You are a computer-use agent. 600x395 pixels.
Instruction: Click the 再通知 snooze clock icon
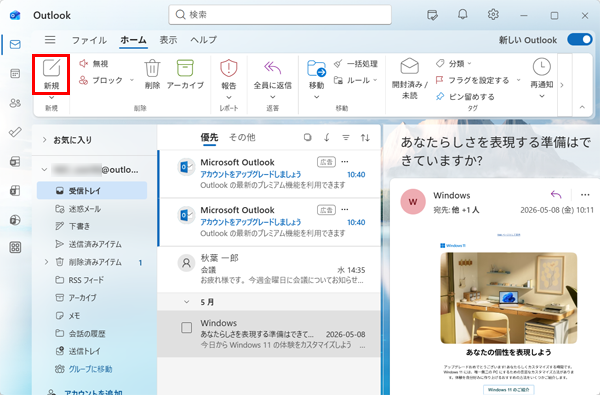tap(542, 67)
